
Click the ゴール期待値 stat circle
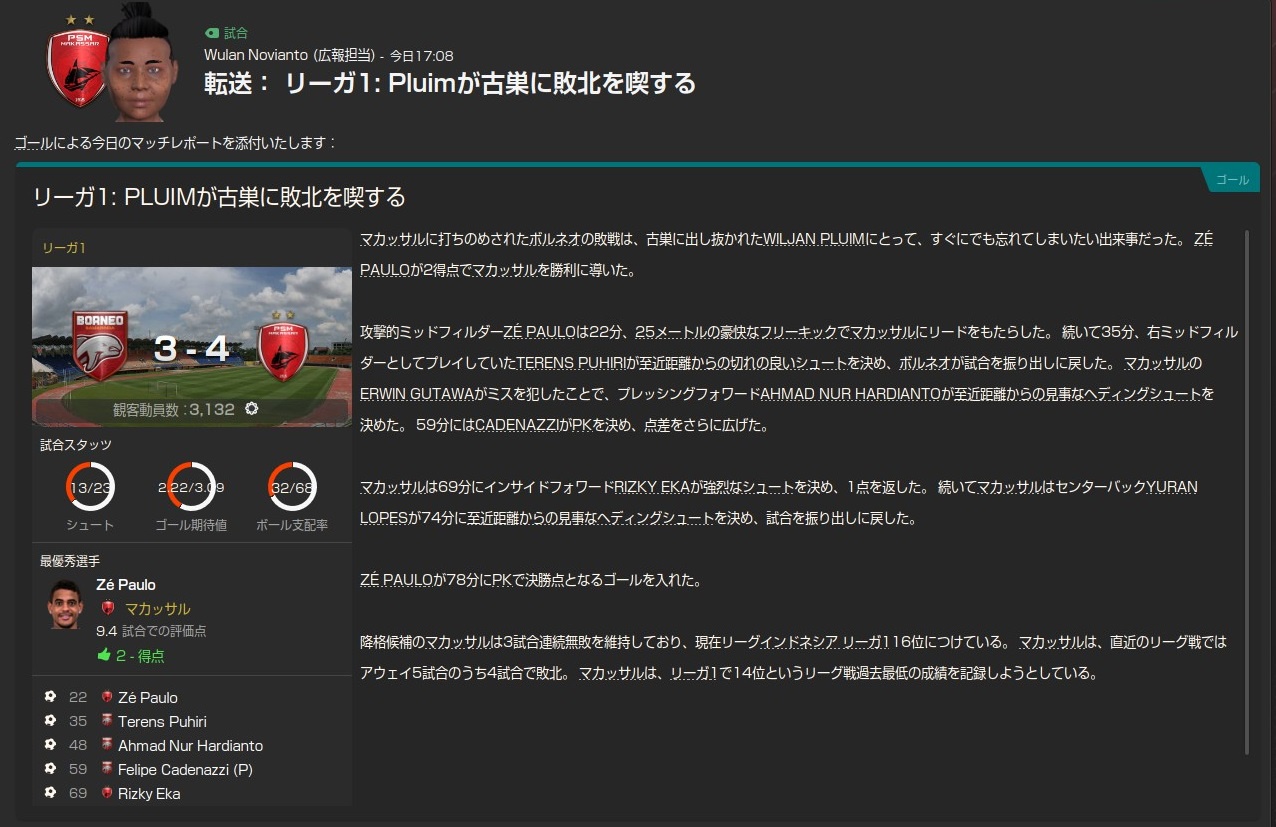190,488
